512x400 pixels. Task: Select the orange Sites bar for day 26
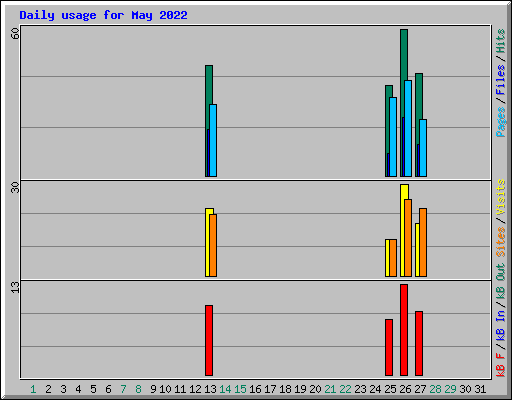(x=408, y=238)
